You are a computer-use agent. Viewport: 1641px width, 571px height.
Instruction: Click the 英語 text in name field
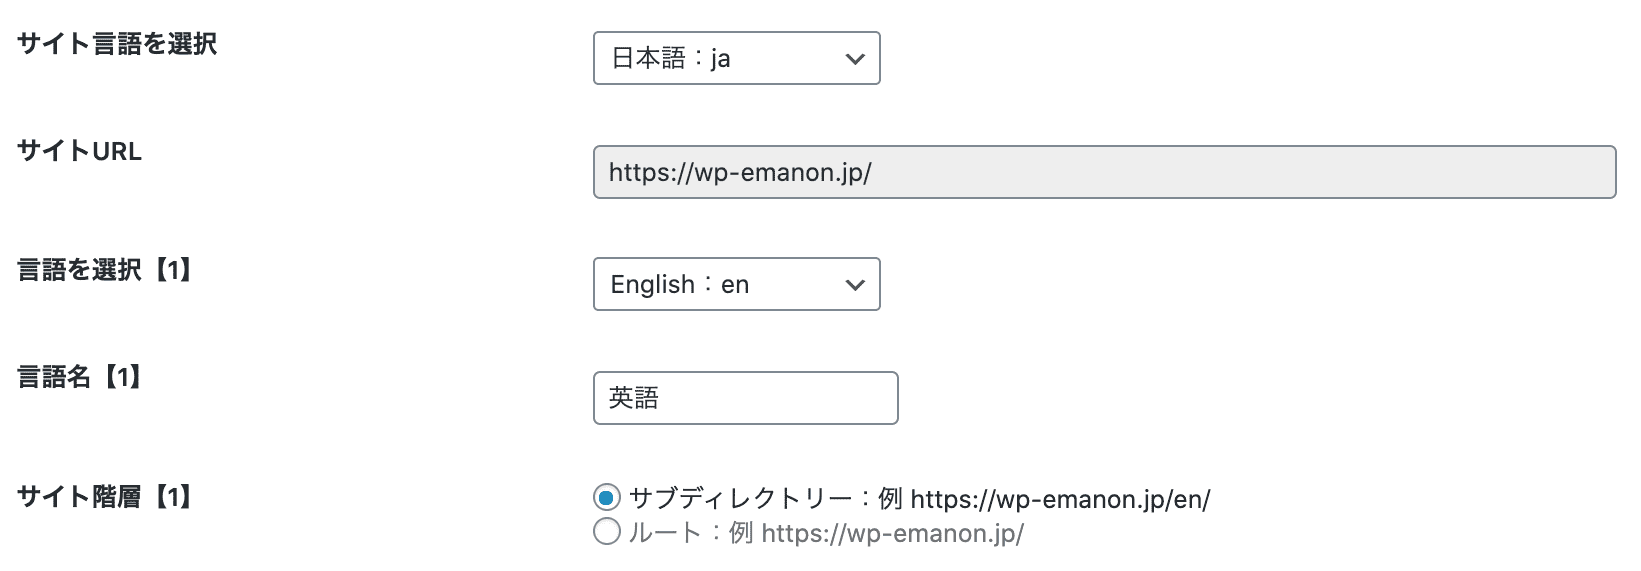point(633,398)
